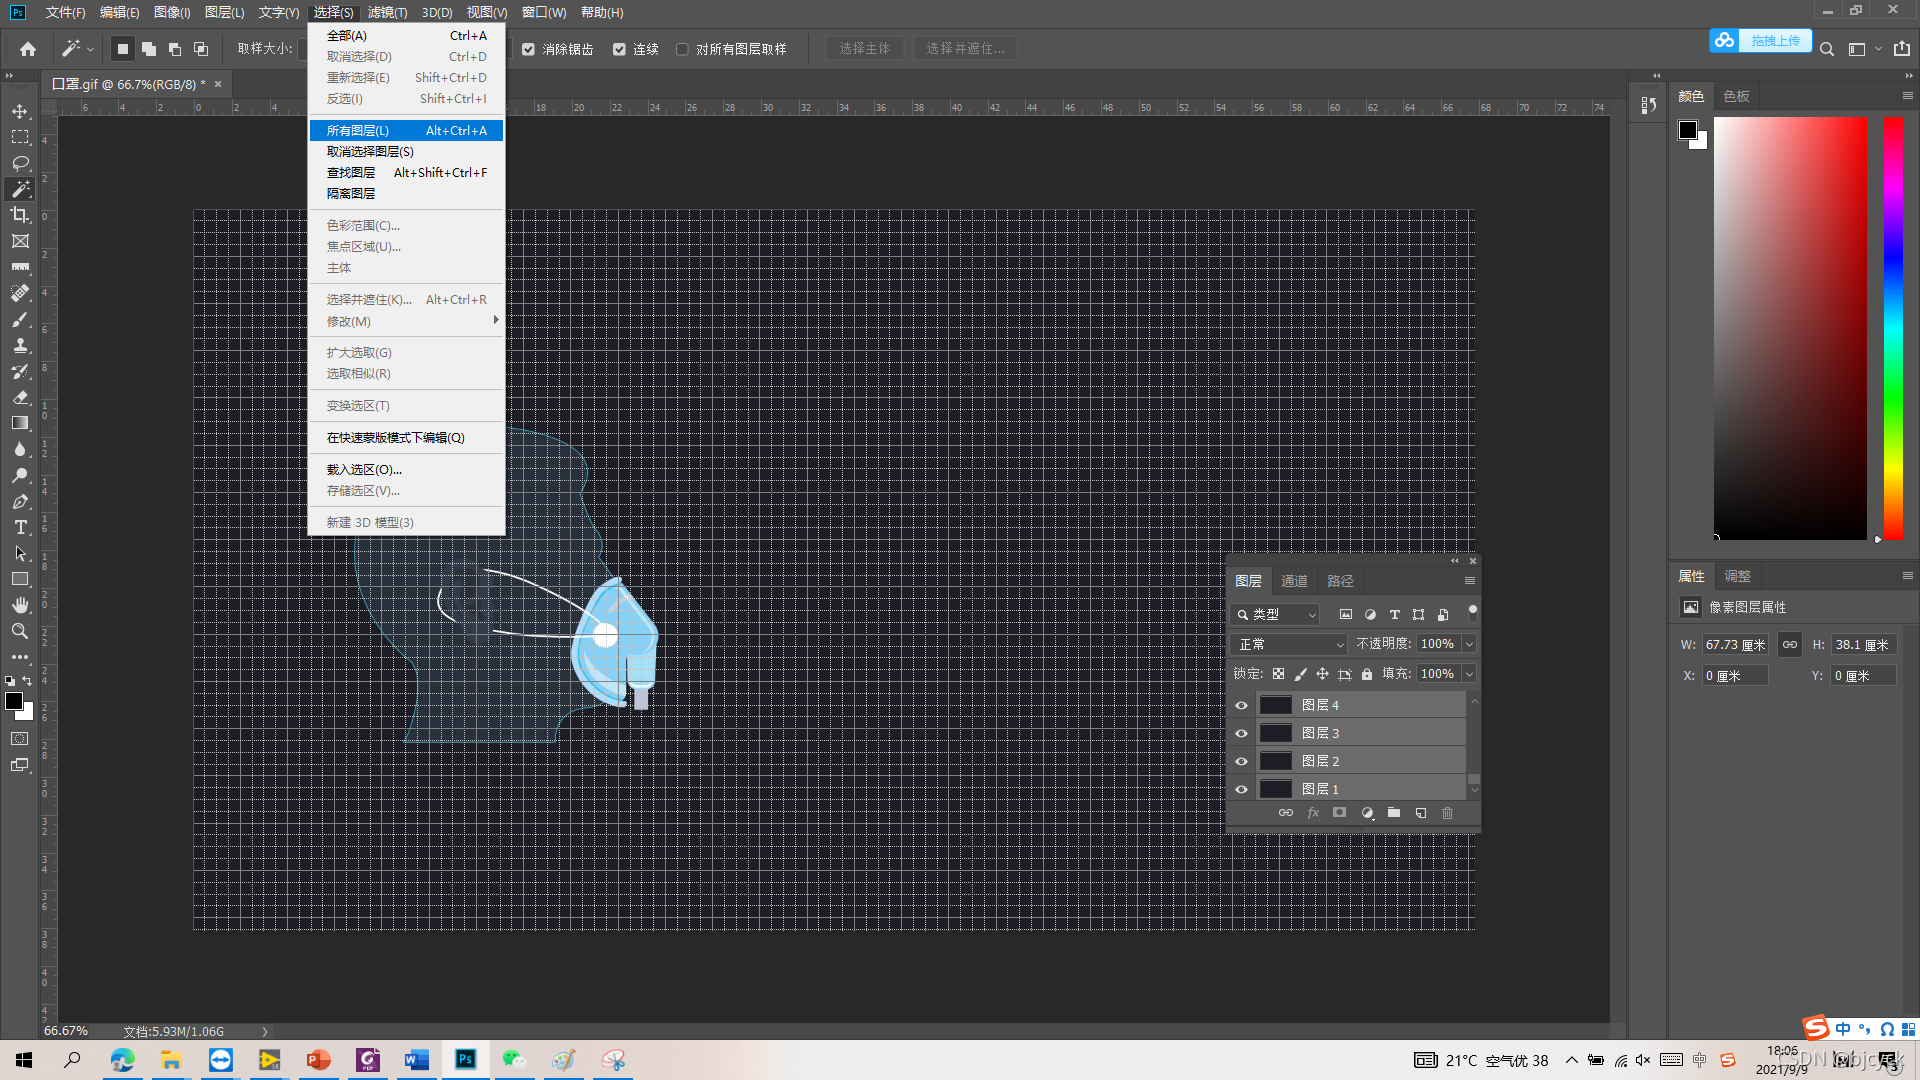Click the 选择主体 button
The height and width of the screenshot is (1080, 1920).
[x=864, y=48]
